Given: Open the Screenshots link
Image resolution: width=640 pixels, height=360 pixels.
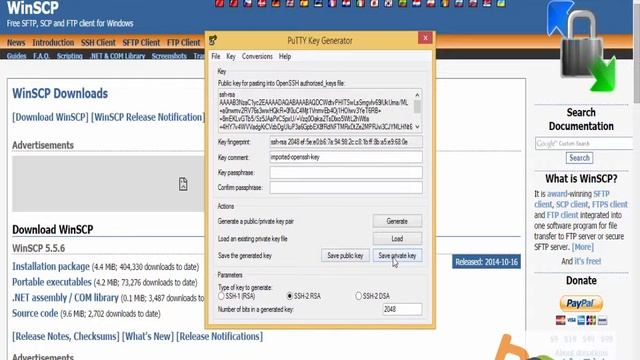Looking at the screenshot, I should 169,56.
